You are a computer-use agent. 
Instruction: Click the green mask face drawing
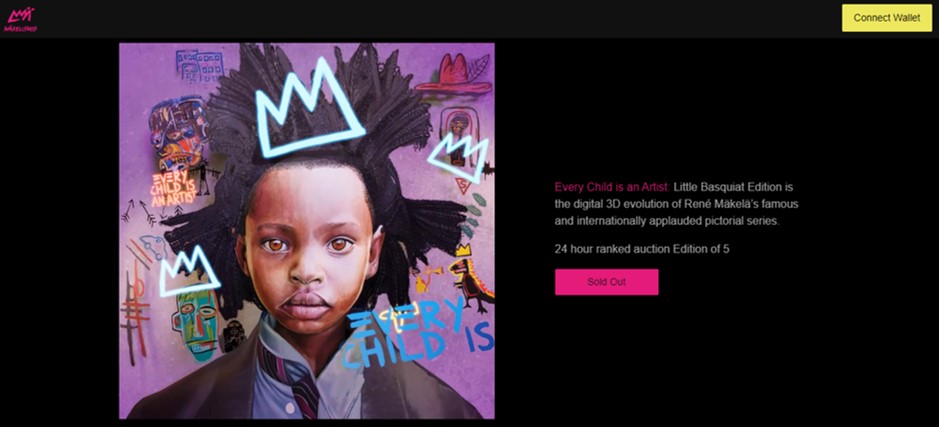tap(196, 323)
